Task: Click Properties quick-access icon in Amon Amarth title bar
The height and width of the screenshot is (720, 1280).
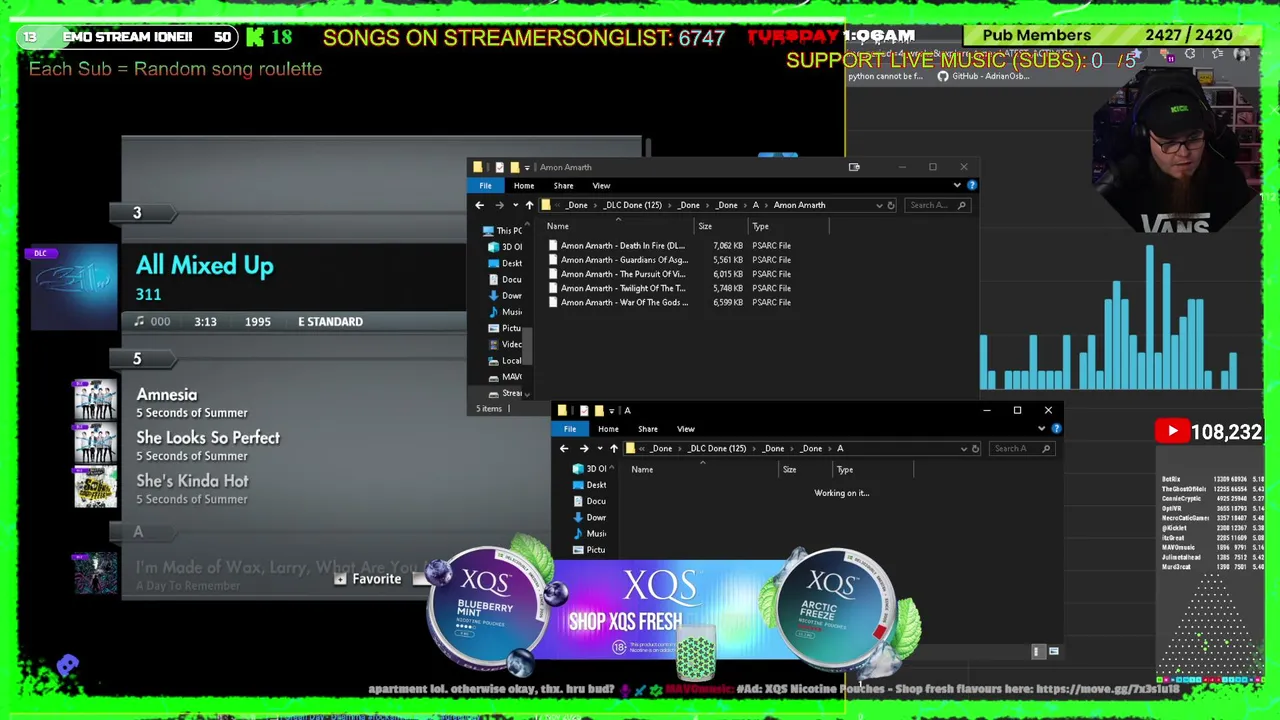Action: tap(500, 167)
